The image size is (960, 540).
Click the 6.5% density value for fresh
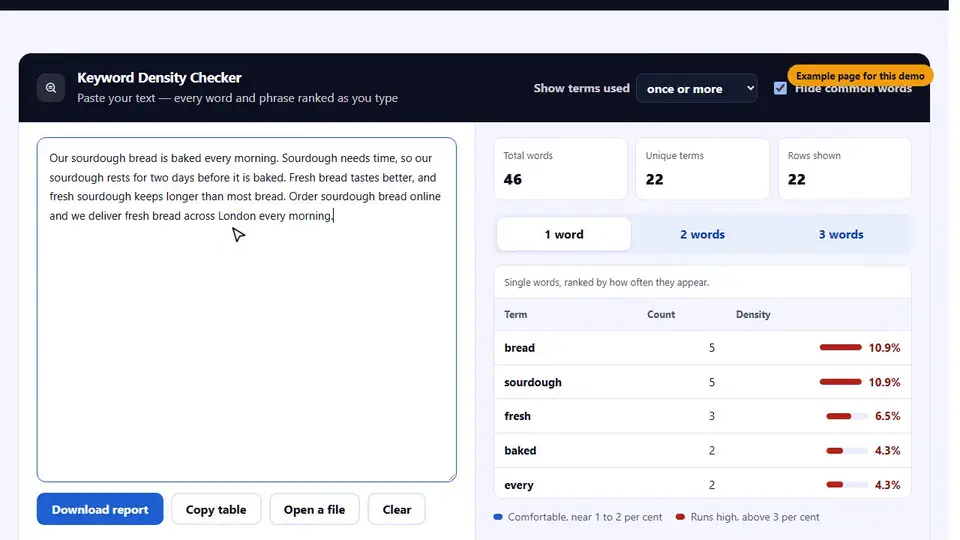coord(887,416)
